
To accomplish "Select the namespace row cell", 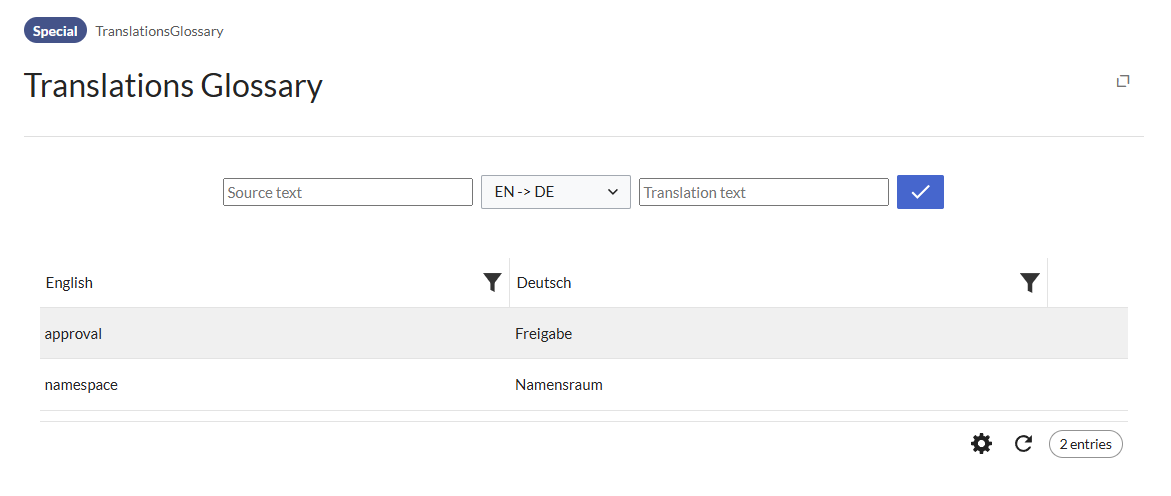I will (81, 385).
